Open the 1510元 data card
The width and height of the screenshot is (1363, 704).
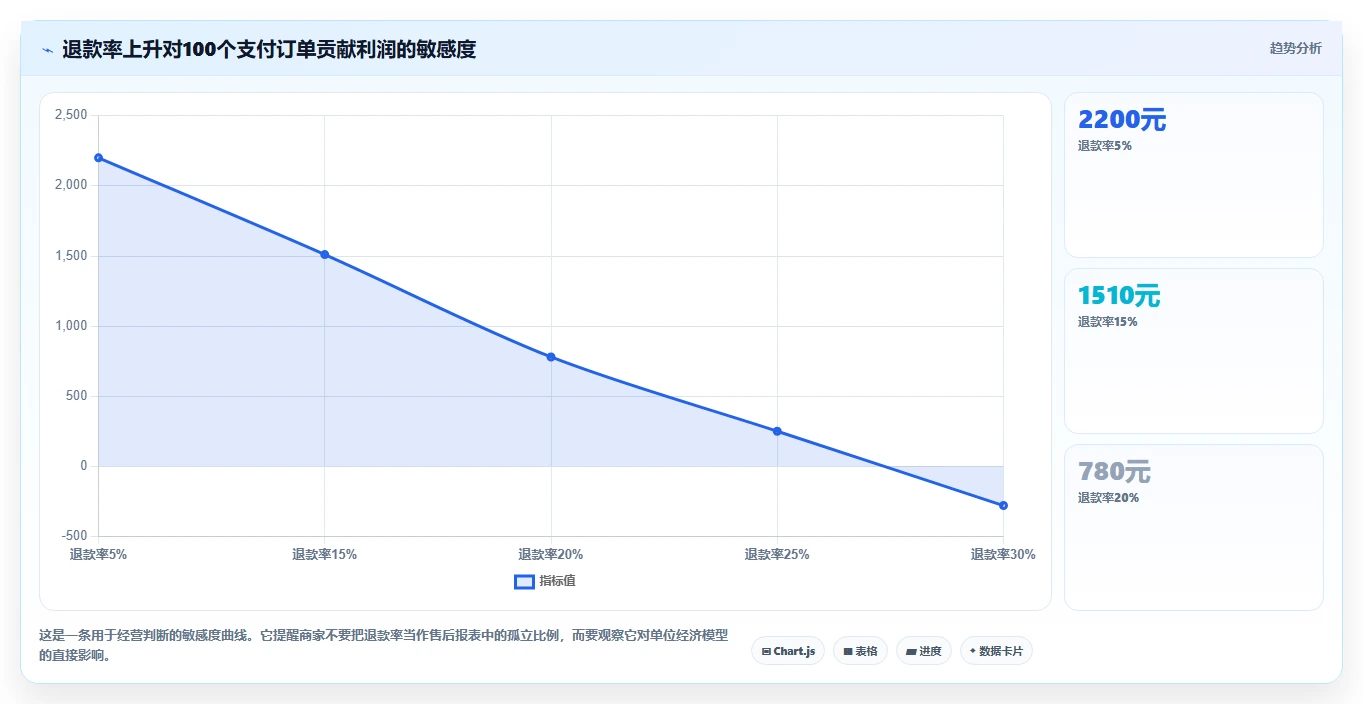click(1194, 351)
